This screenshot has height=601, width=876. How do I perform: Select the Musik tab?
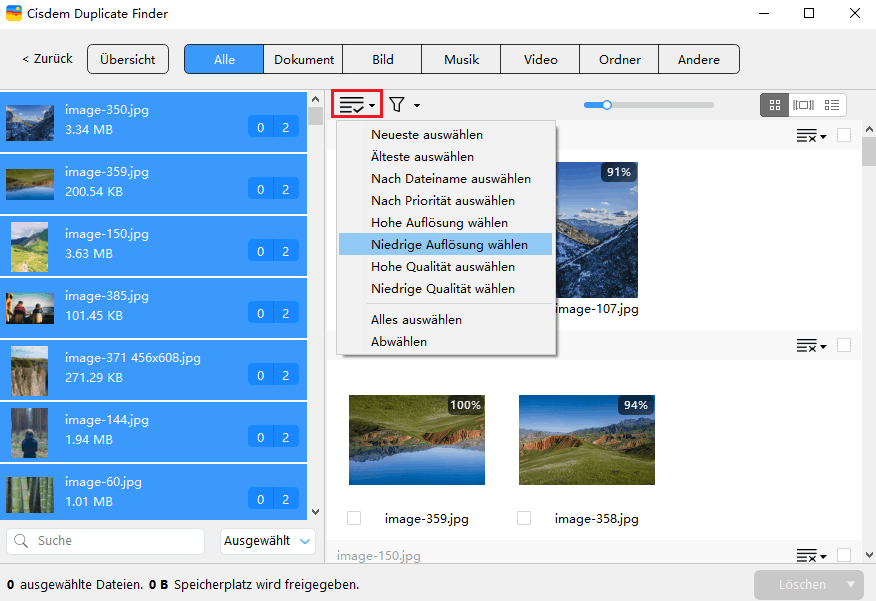point(461,59)
